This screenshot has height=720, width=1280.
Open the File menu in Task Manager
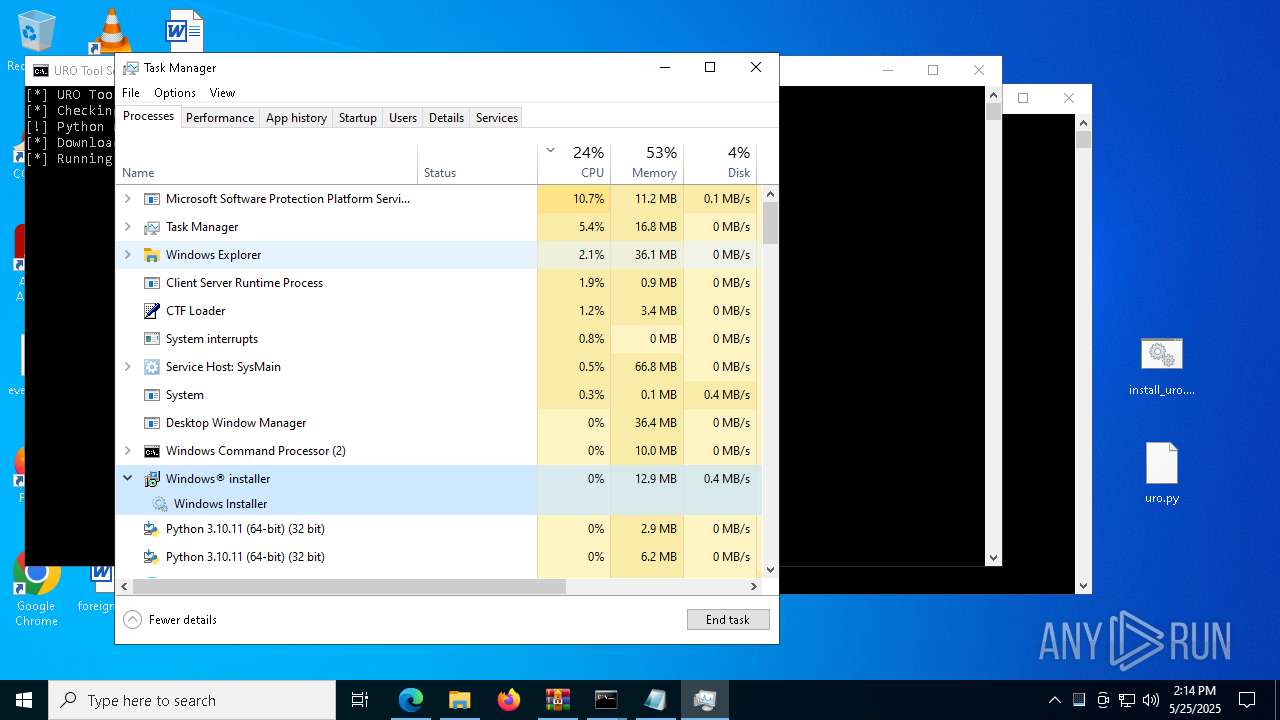pyautogui.click(x=131, y=93)
